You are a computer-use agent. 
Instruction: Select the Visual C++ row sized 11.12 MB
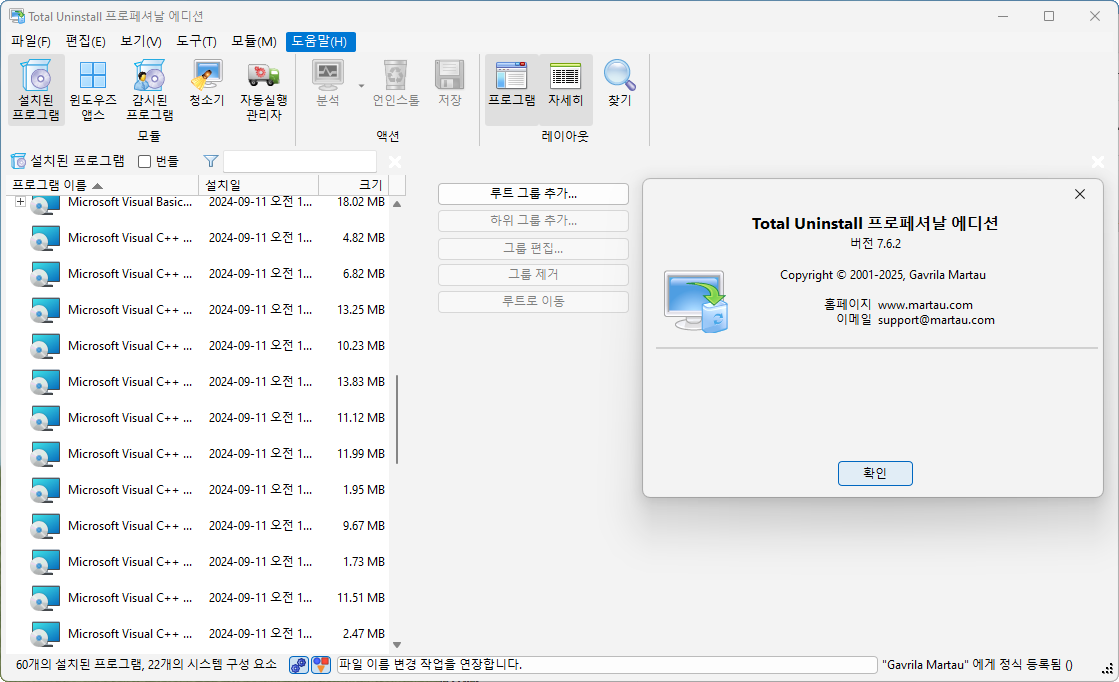coord(198,418)
